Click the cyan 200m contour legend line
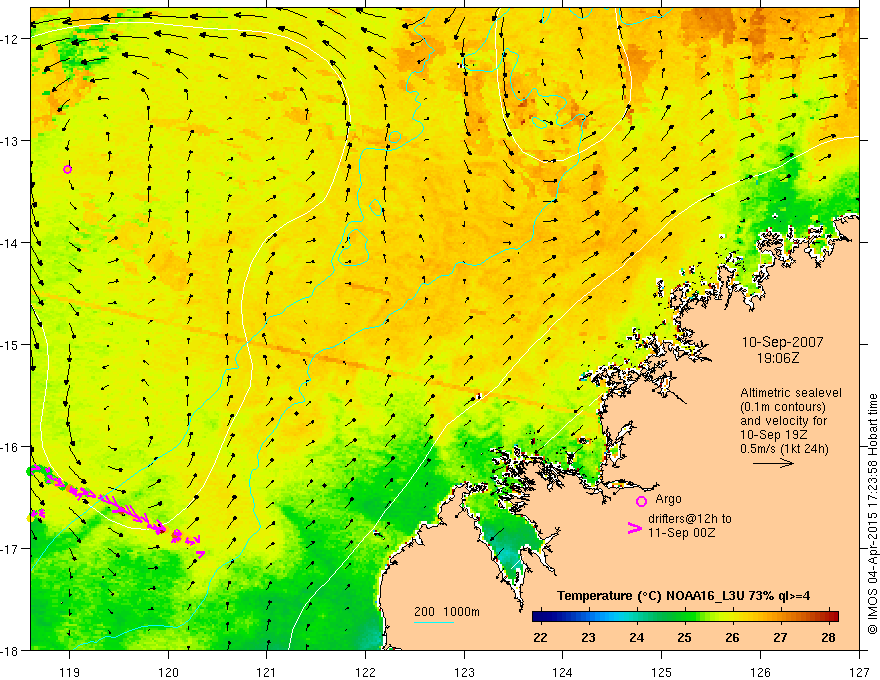Screen dimensions: 880x680 [x=434, y=622]
